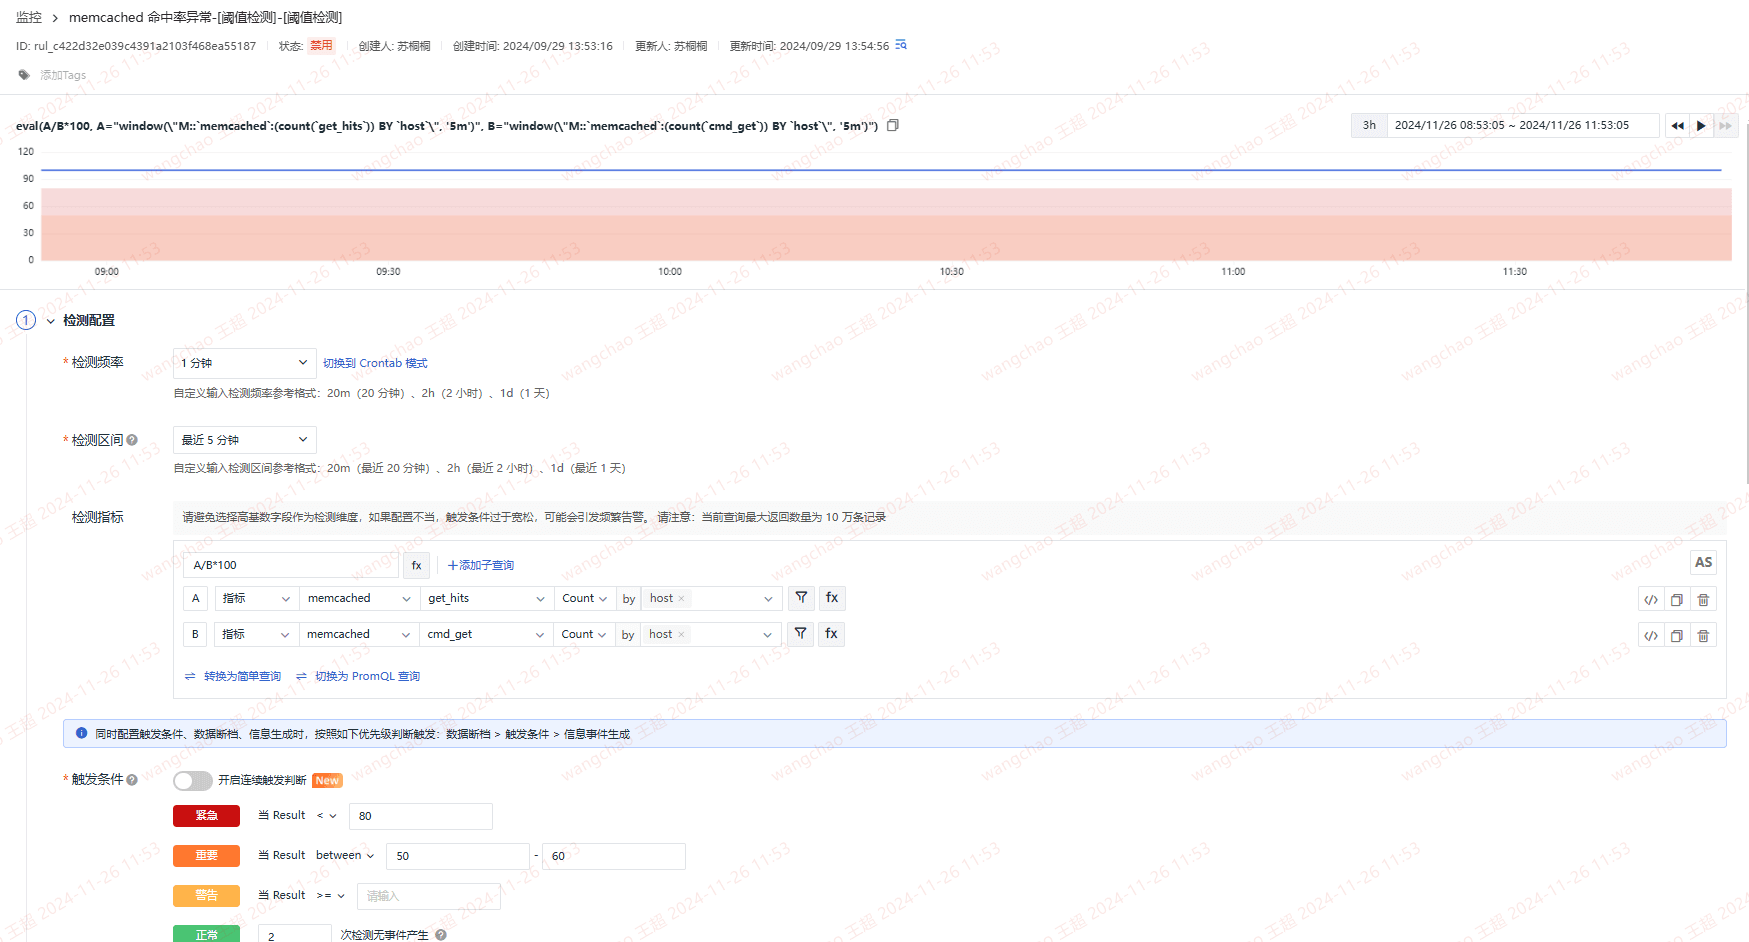
Task: Show source code for query B
Action: (1651, 636)
